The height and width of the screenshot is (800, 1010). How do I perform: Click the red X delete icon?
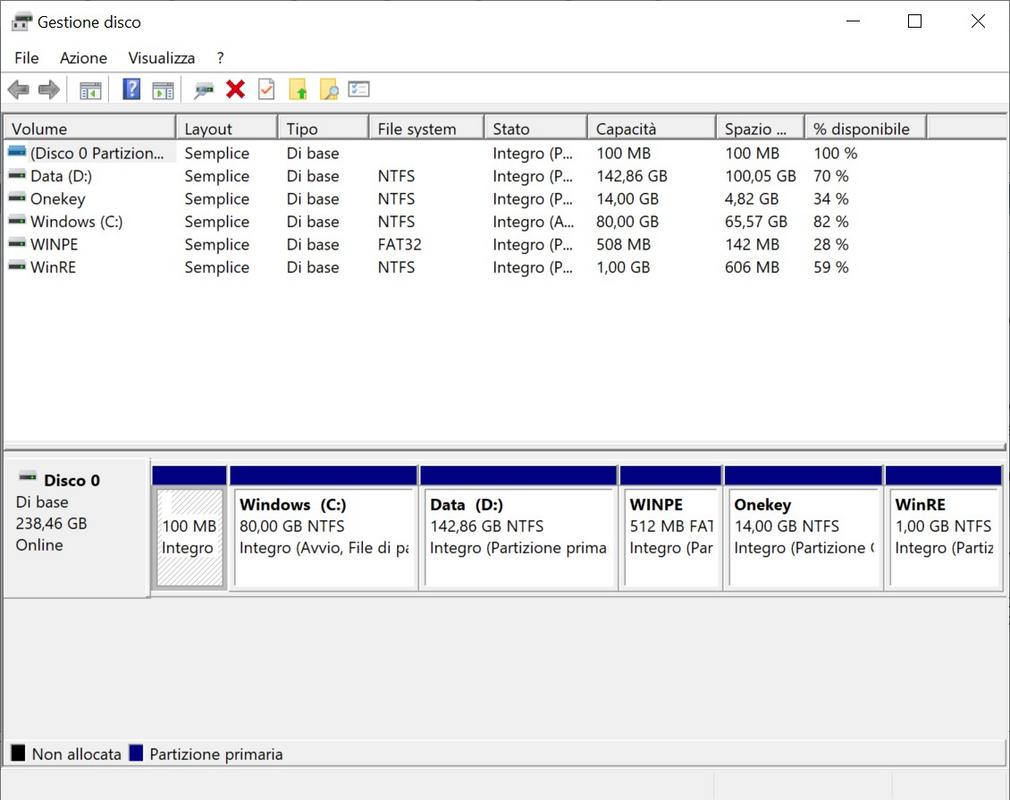[235, 89]
